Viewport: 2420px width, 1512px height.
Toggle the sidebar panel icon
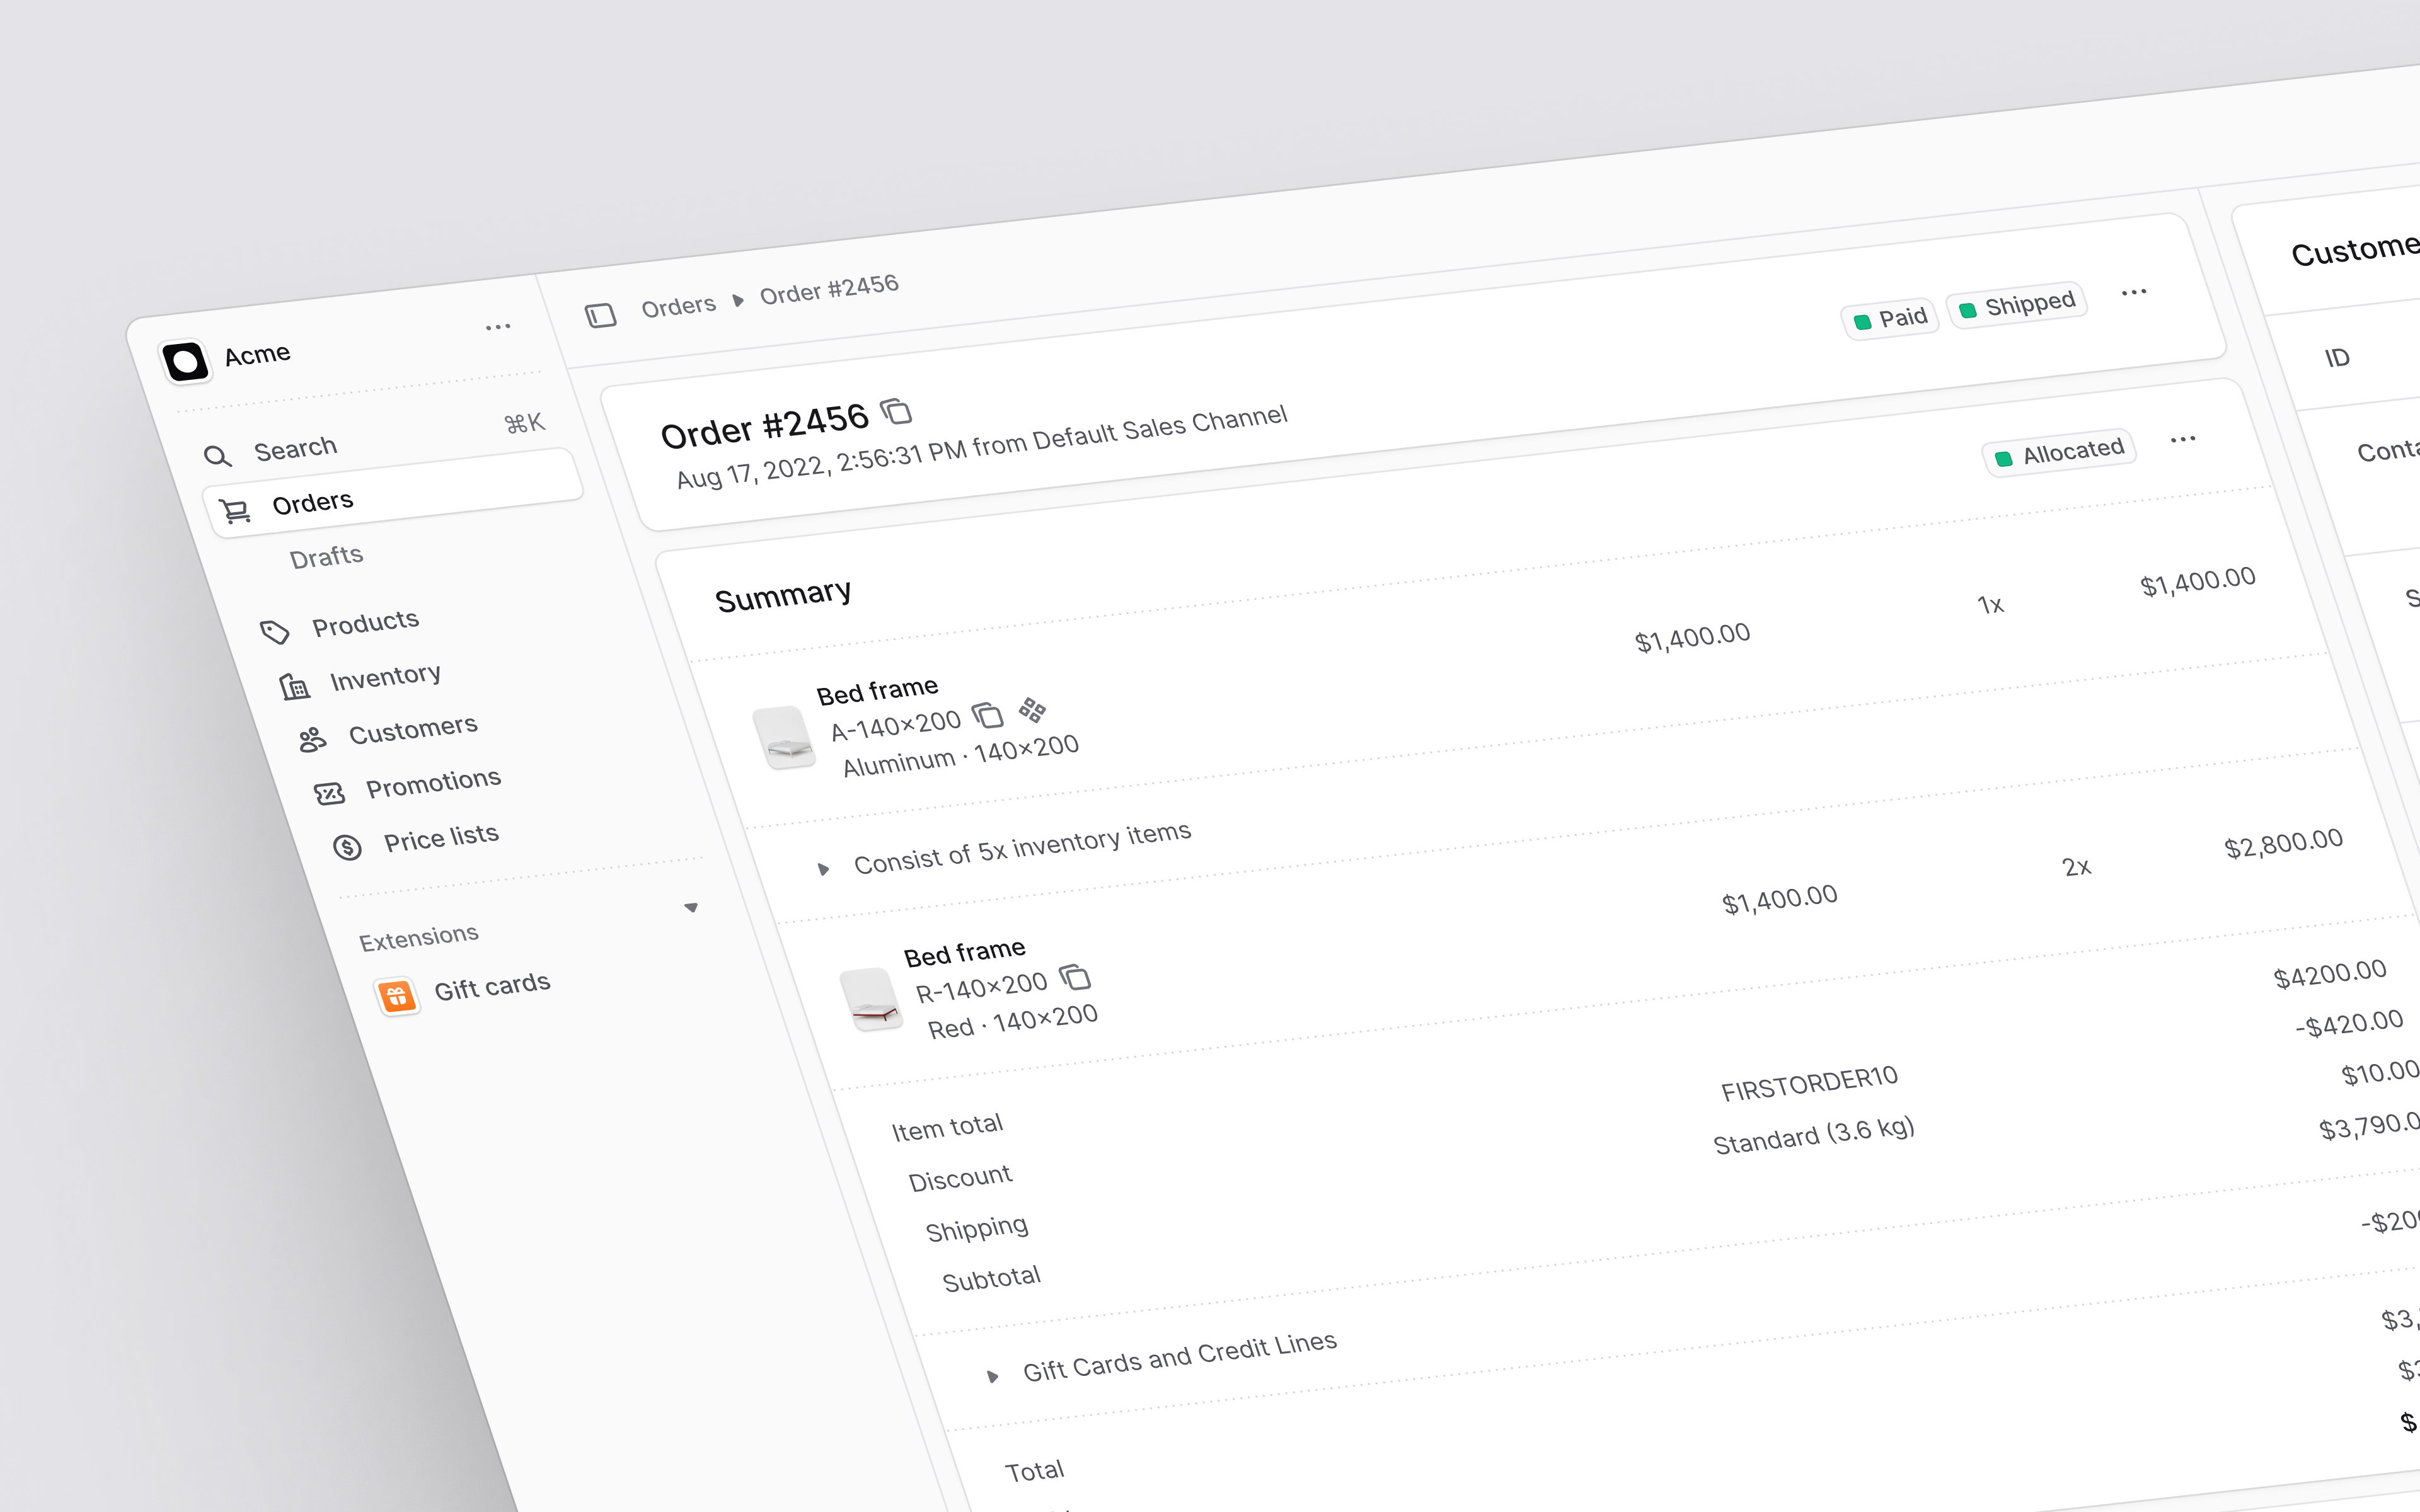pos(600,316)
